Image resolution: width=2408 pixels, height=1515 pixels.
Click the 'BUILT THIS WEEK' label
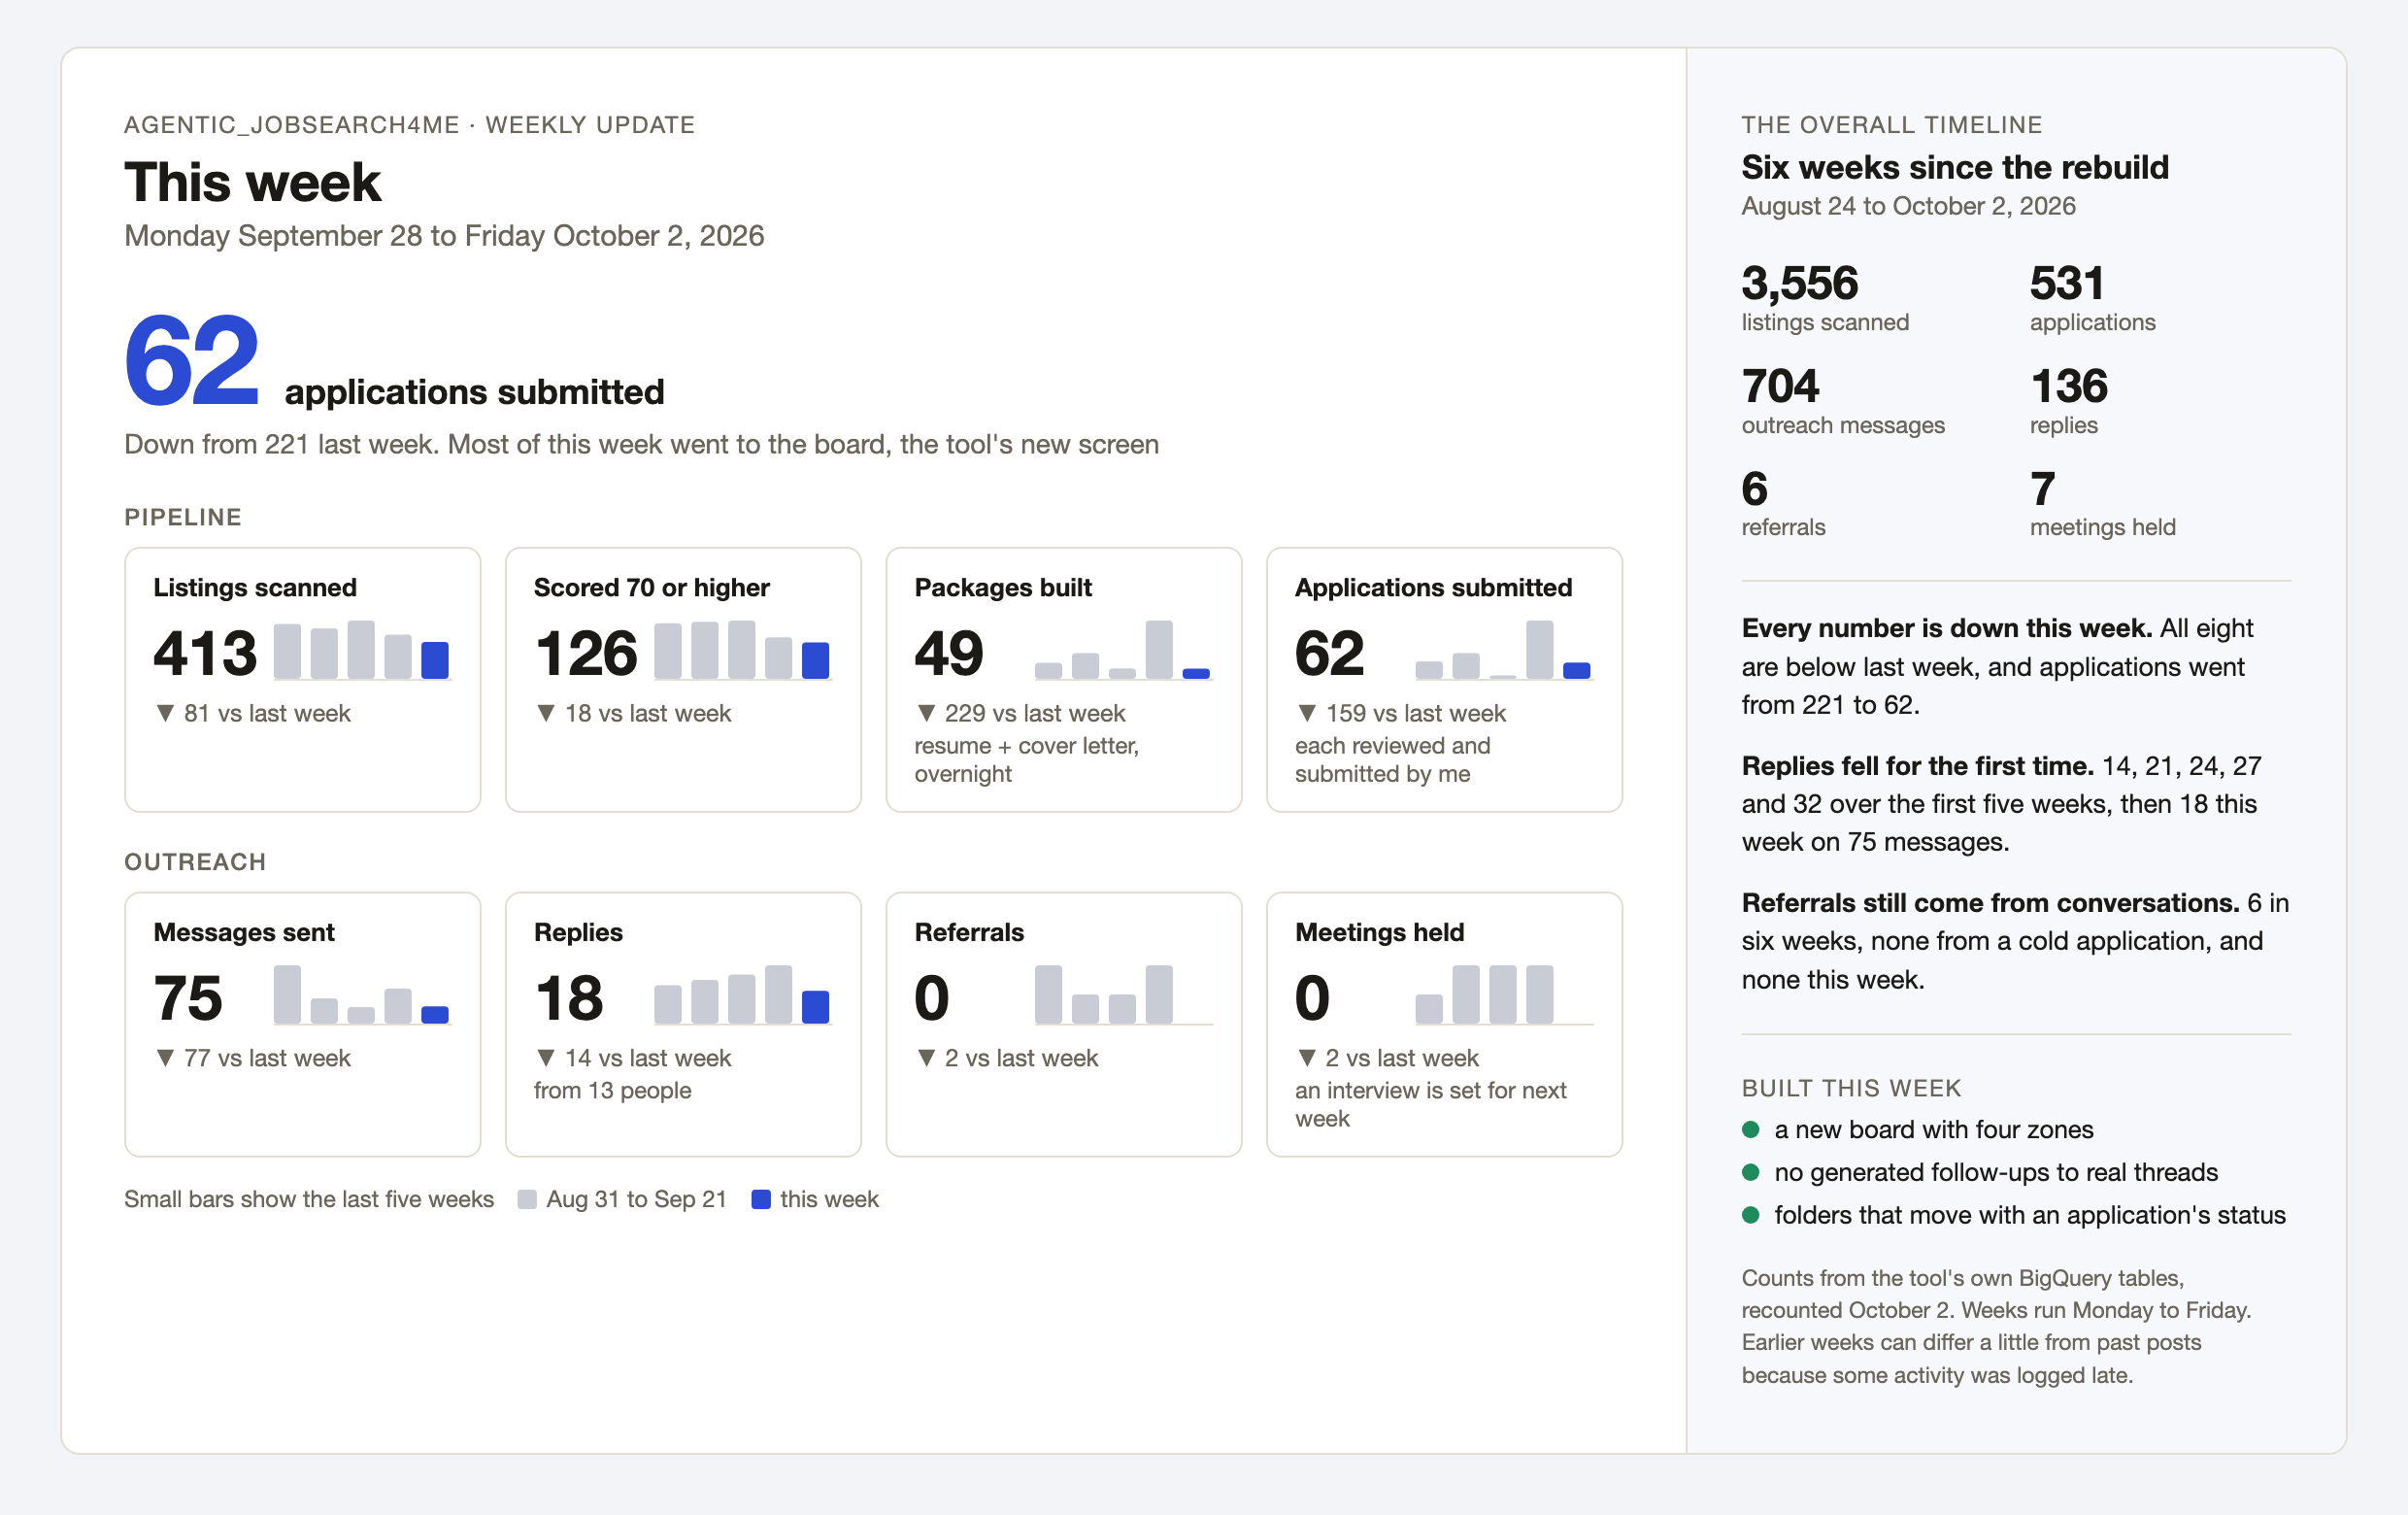point(1851,1088)
